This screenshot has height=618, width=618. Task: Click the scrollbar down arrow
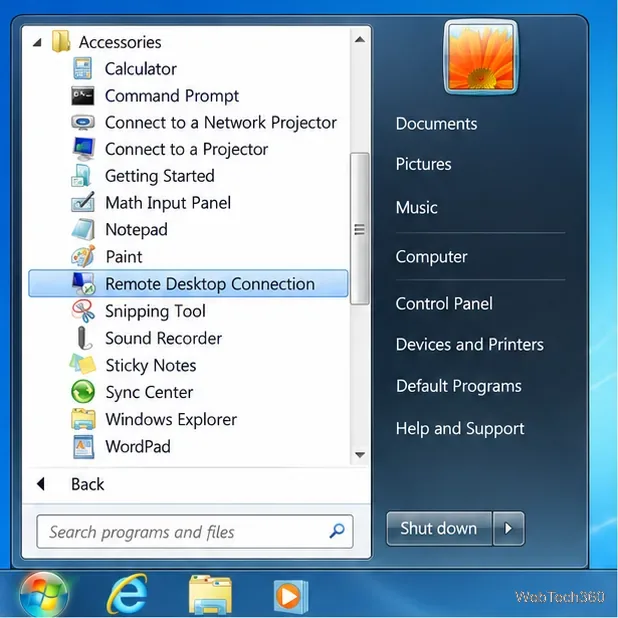tap(359, 455)
